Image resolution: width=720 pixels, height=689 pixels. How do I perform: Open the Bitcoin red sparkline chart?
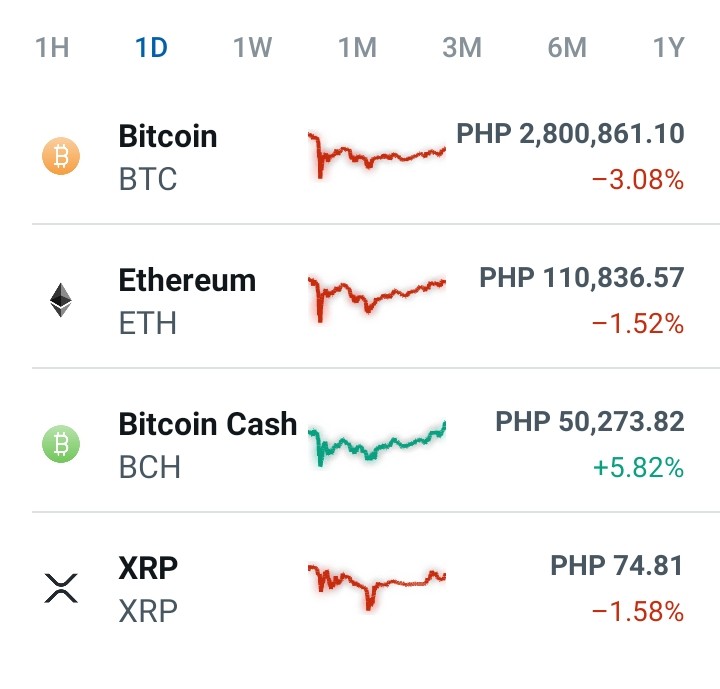tap(377, 155)
